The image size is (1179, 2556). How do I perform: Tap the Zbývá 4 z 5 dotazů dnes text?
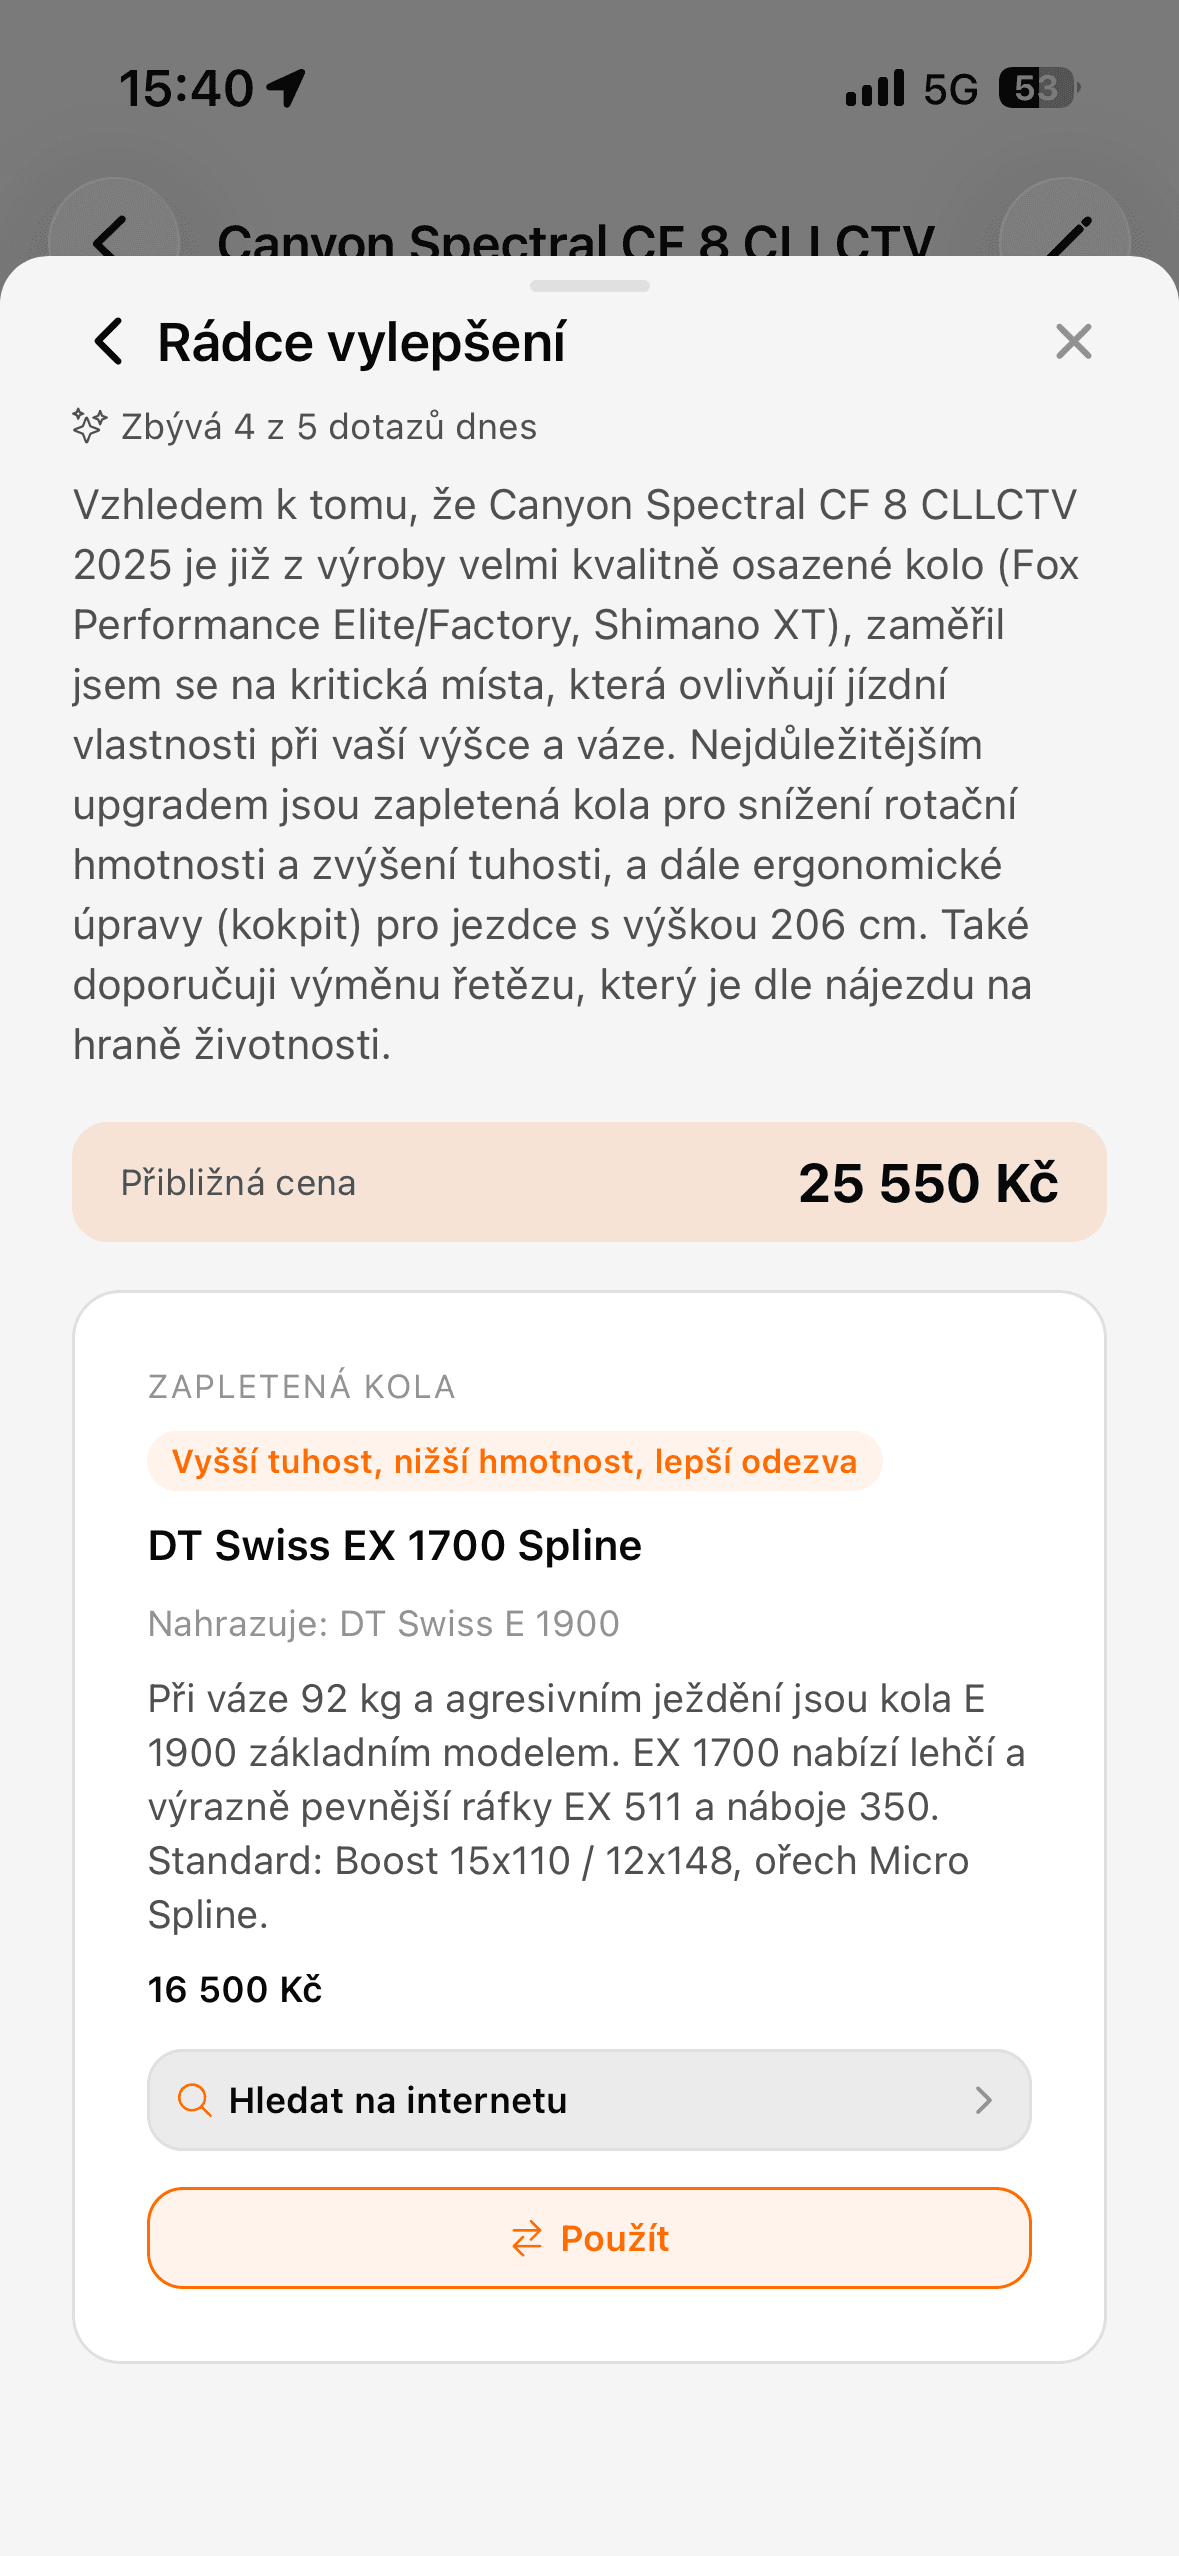click(x=329, y=427)
